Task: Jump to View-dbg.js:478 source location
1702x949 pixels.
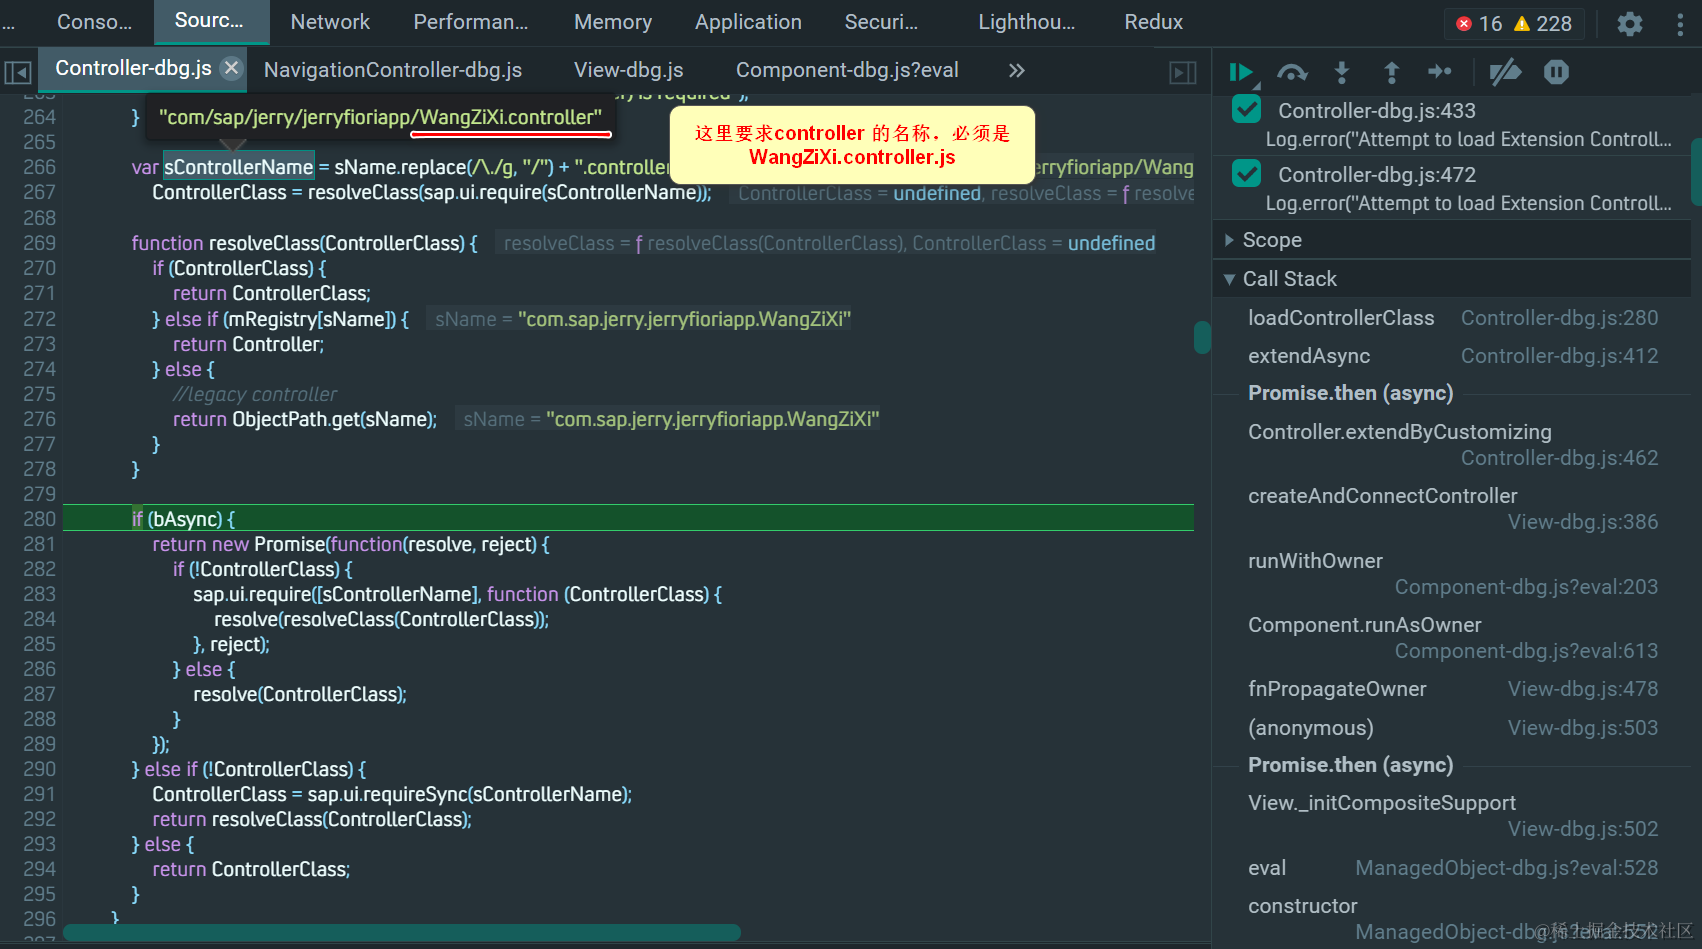Action: (1583, 689)
